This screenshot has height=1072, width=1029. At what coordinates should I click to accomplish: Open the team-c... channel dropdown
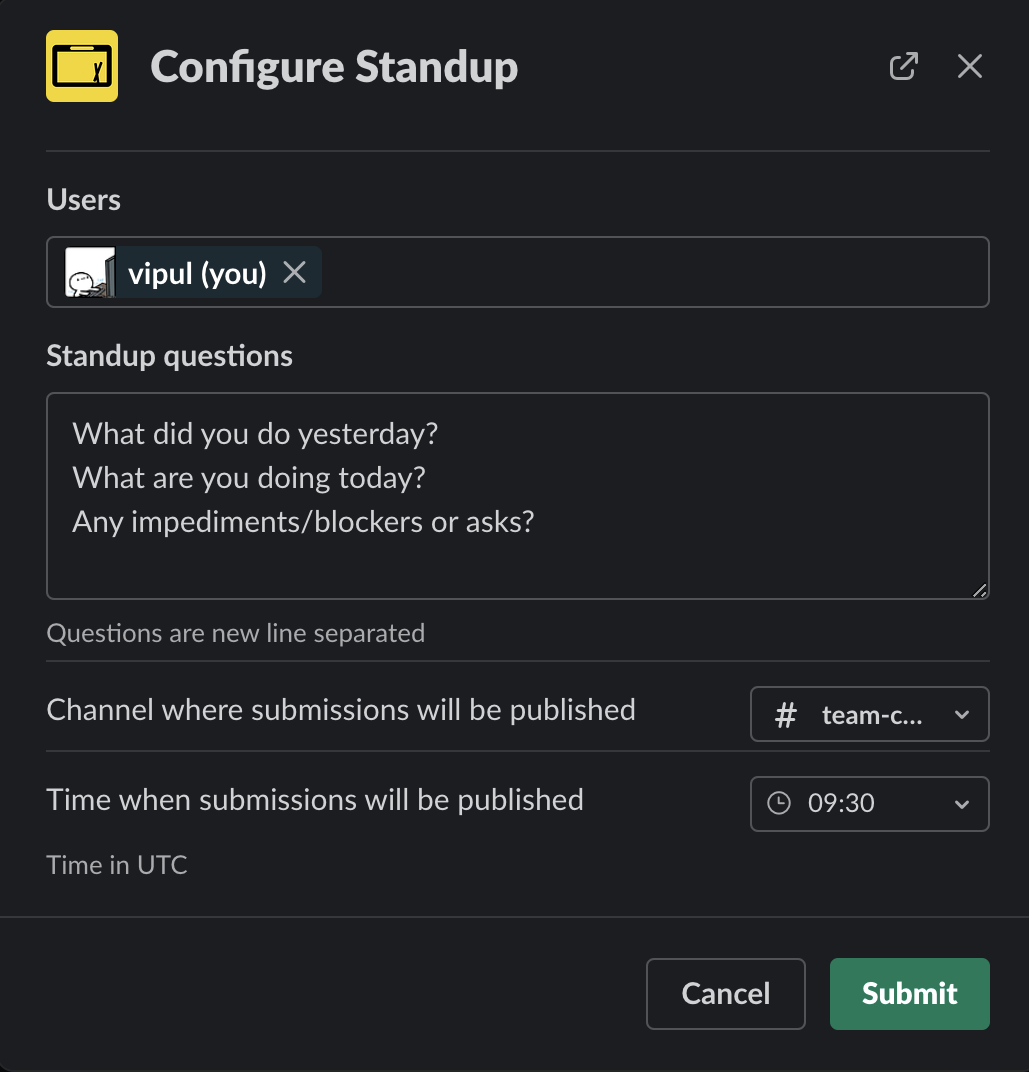coord(870,714)
